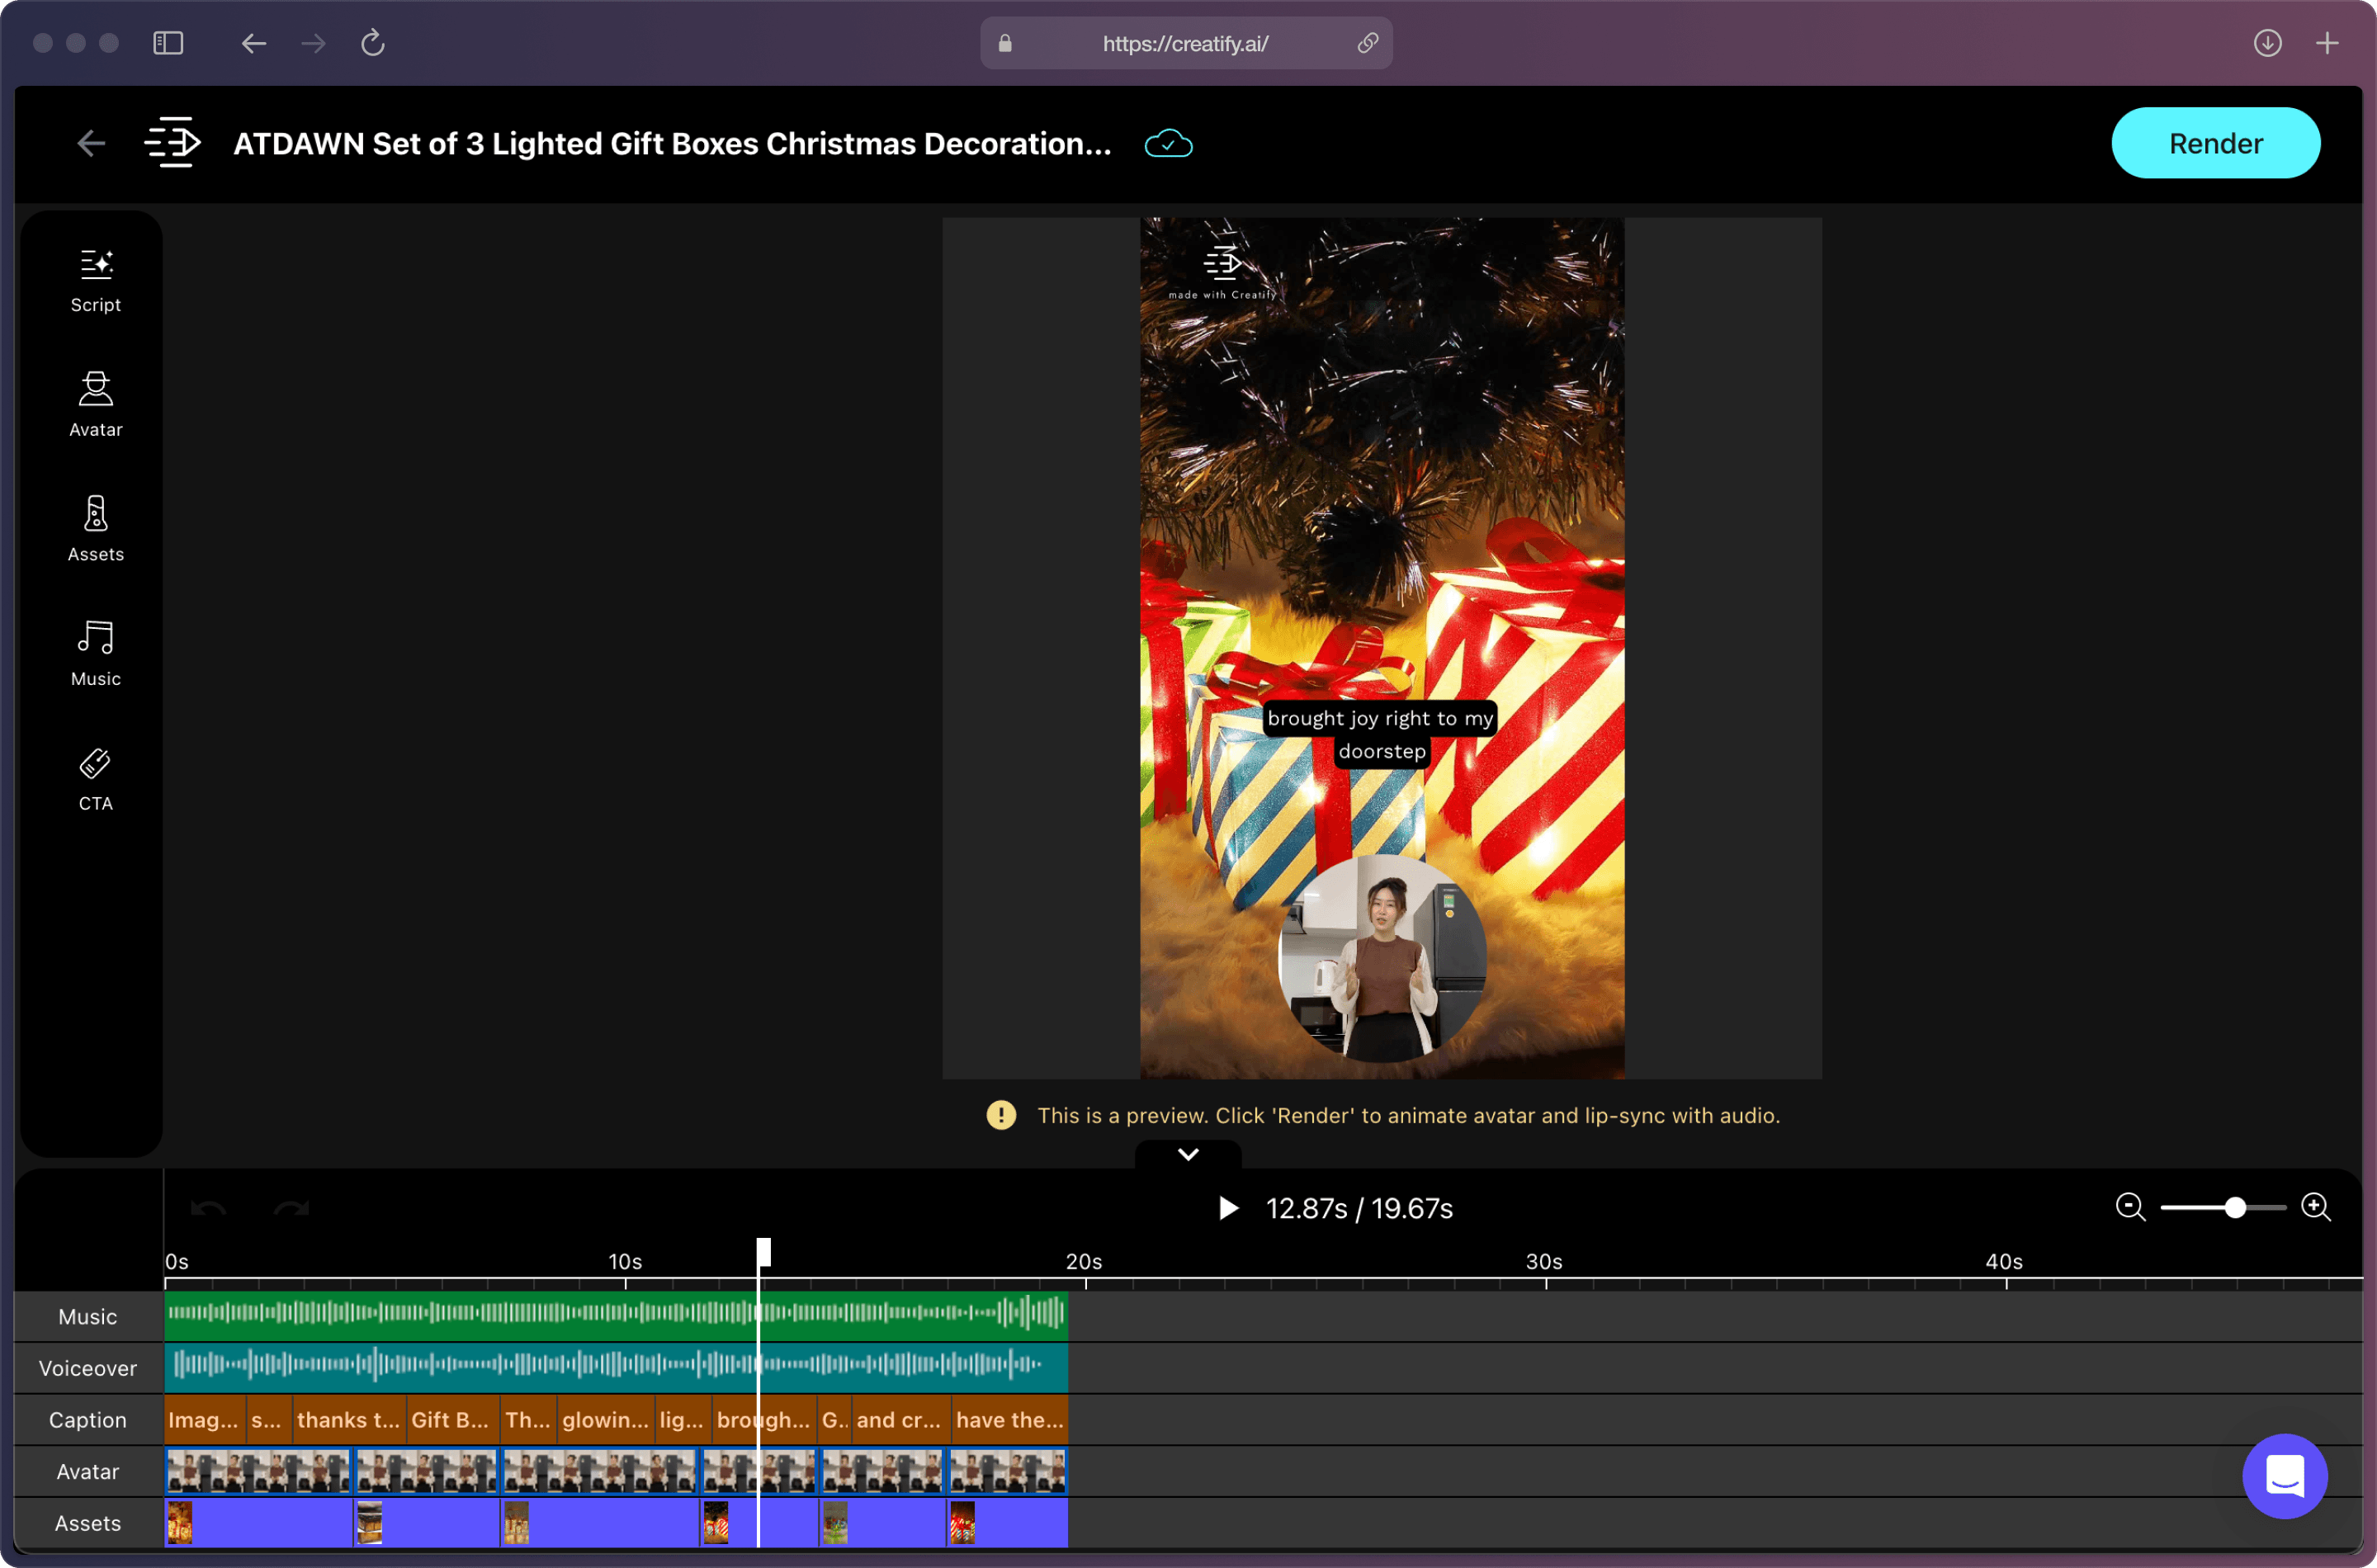Open the Music panel
2377x1568 pixels.
95,654
